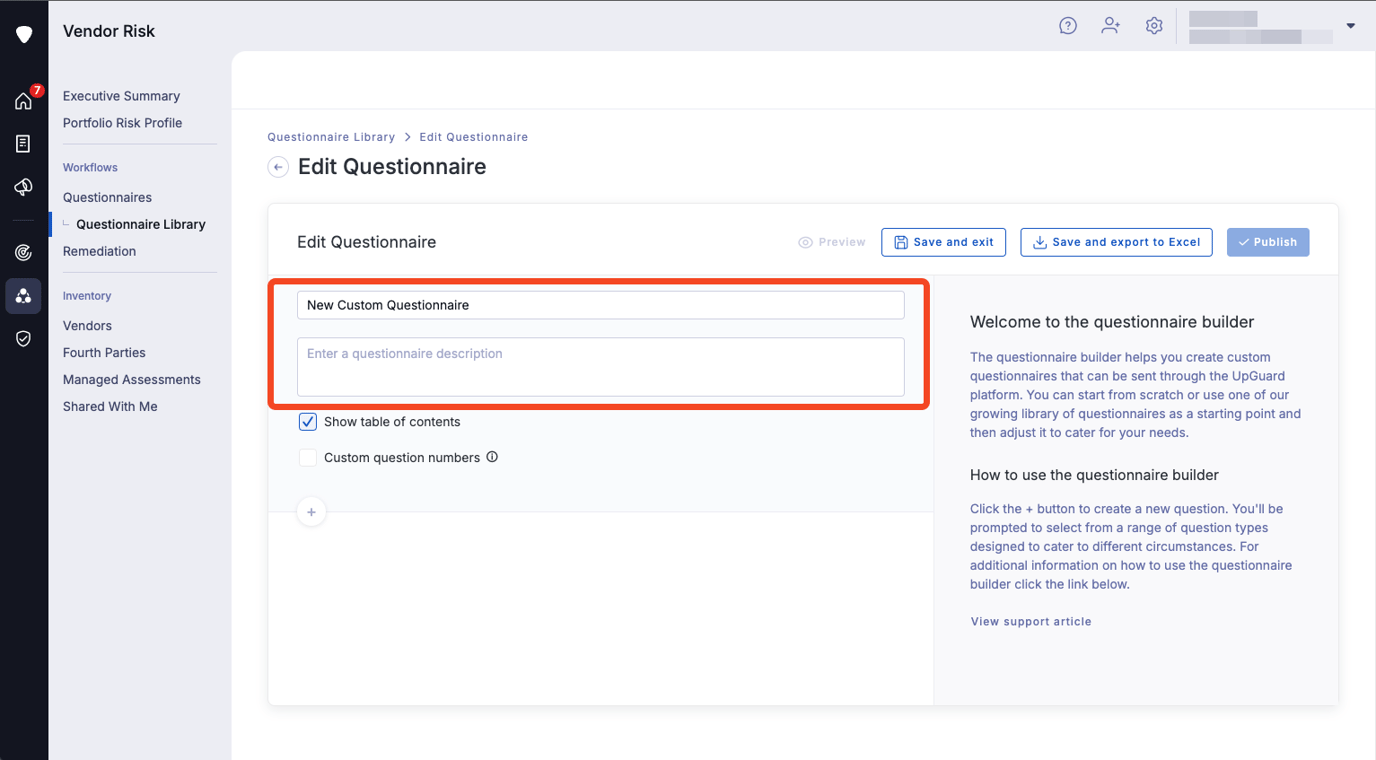The width and height of the screenshot is (1376, 760).
Task: Enable Custom question numbers
Action: click(x=307, y=457)
